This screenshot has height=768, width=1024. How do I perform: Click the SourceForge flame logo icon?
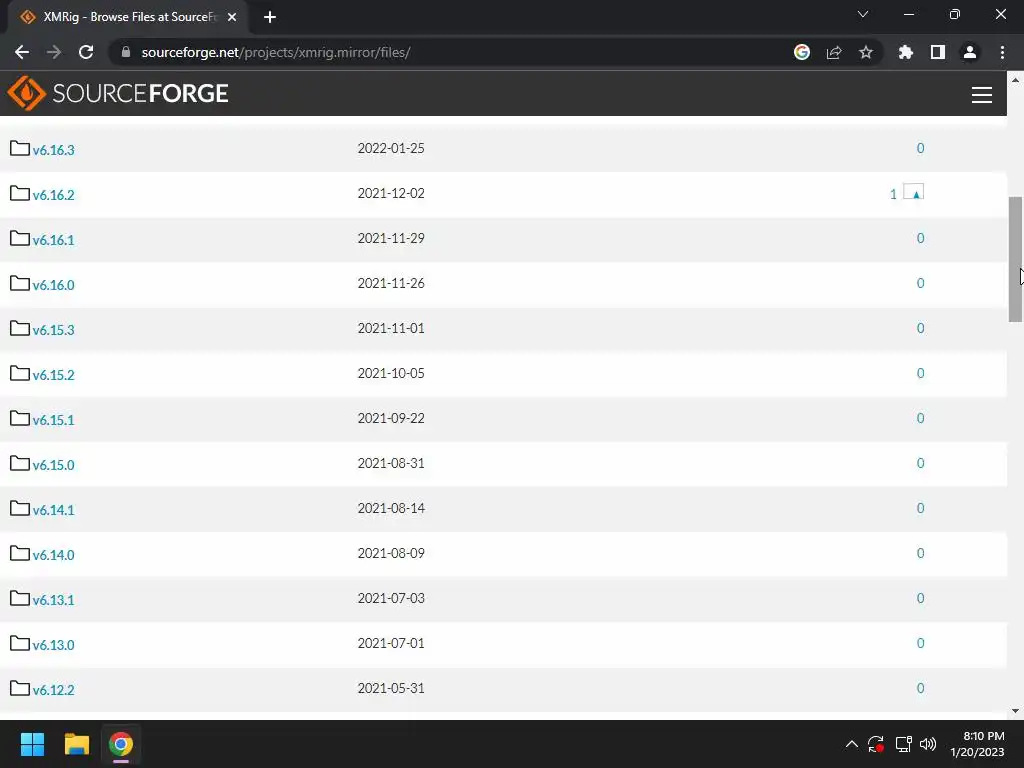(x=26, y=93)
